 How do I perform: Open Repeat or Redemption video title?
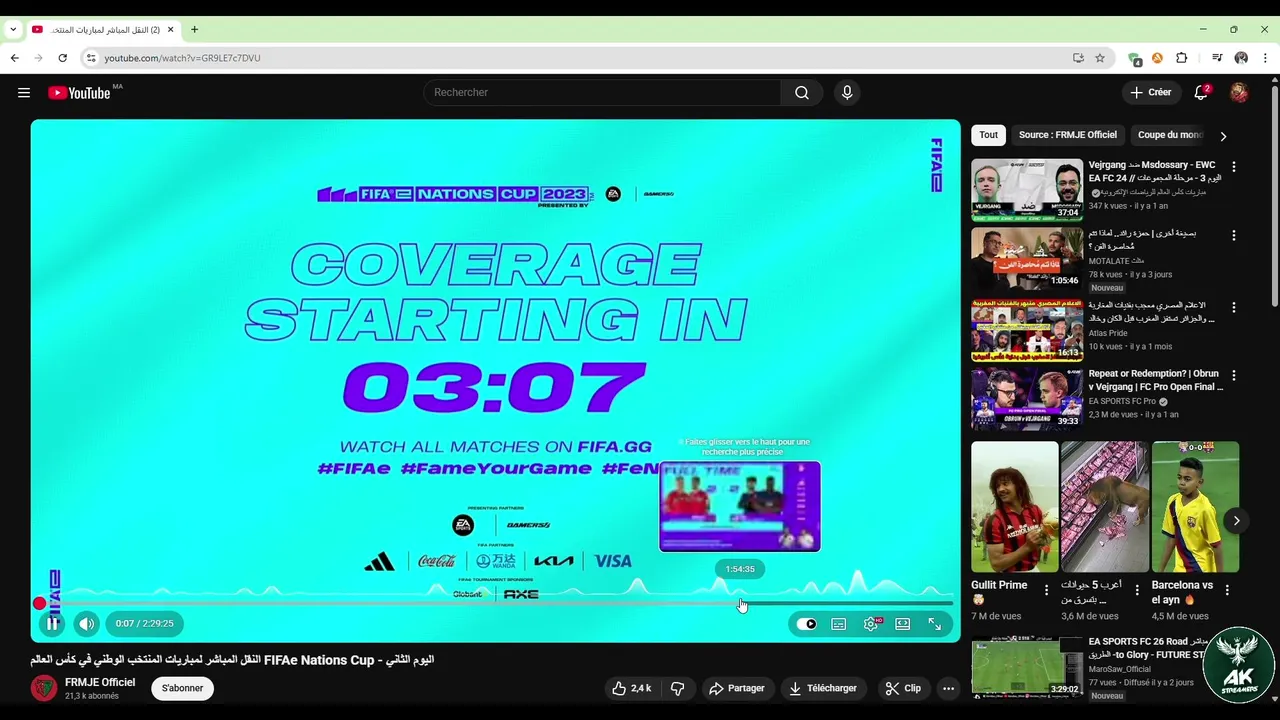click(x=1156, y=380)
